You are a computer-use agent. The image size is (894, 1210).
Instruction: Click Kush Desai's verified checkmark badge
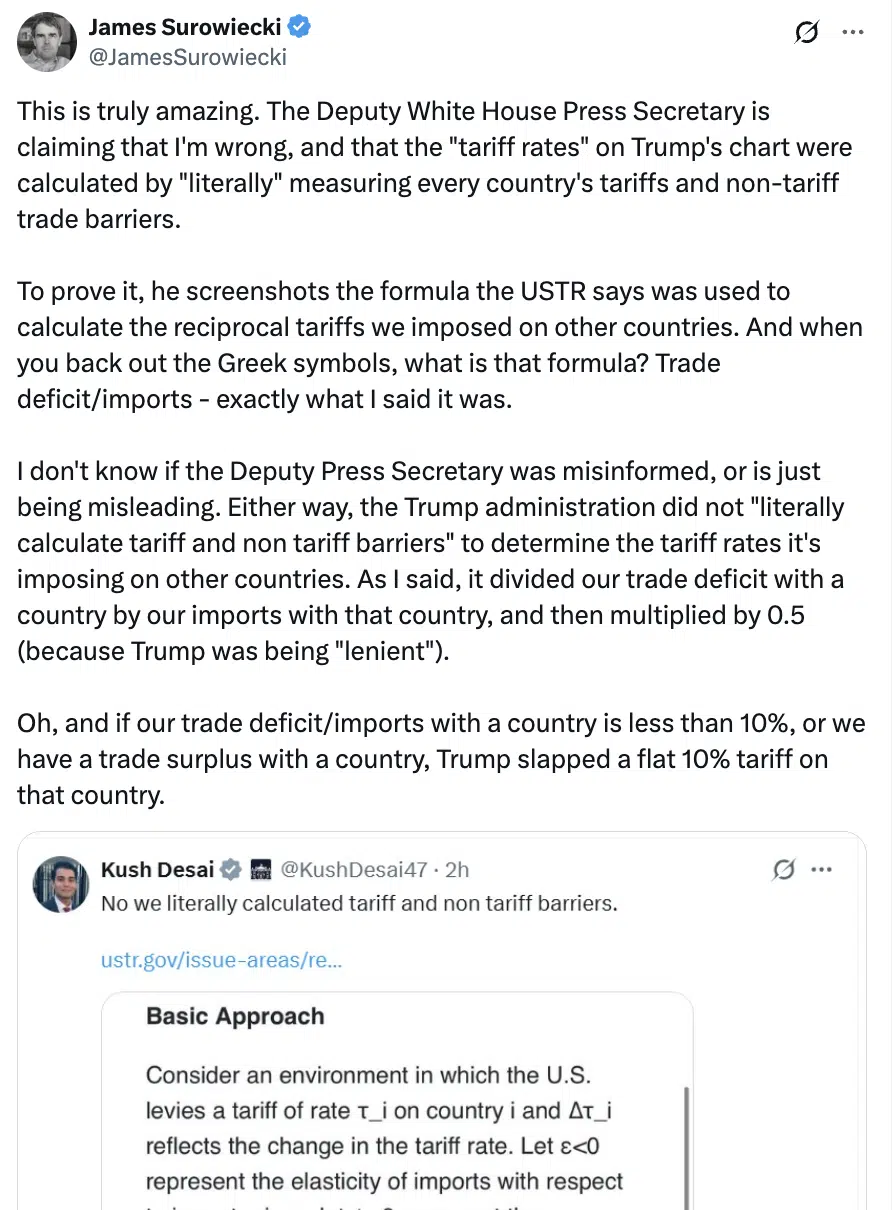[x=231, y=870]
